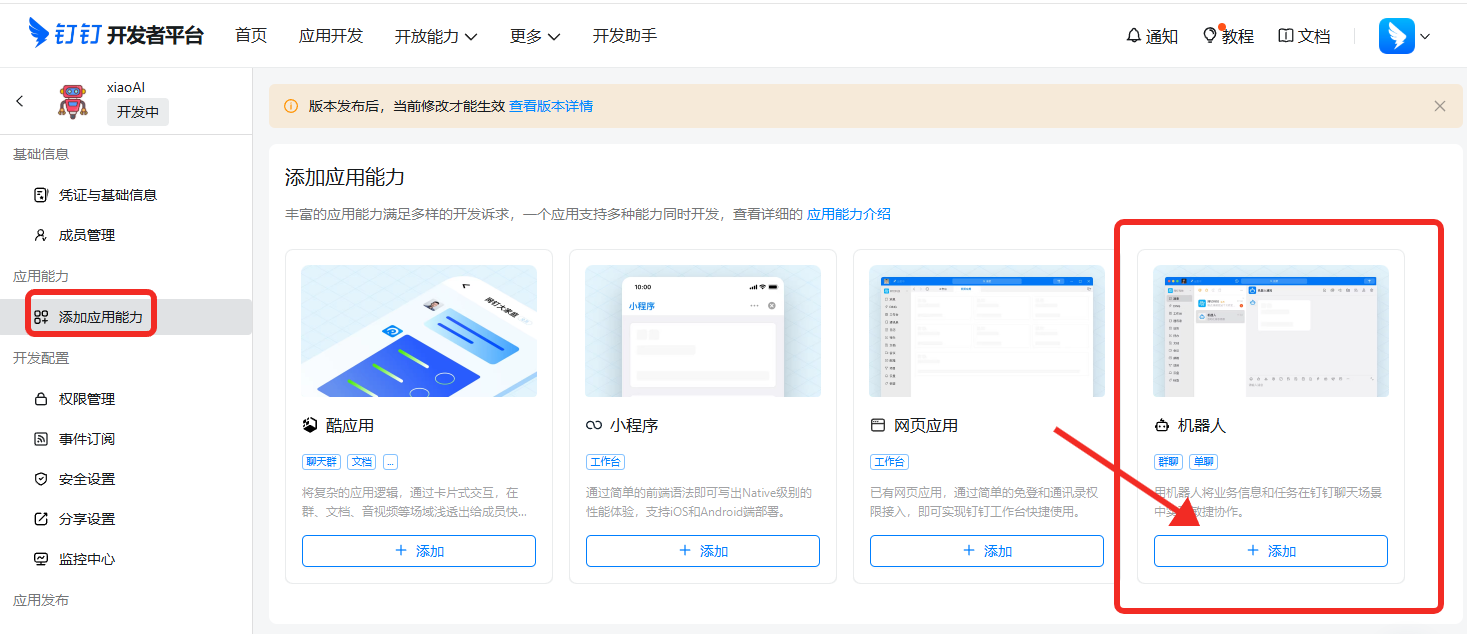The width and height of the screenshot is (1467, 634).
Task: Expand the 更多 dropdown menu
Action: (534, 36)
